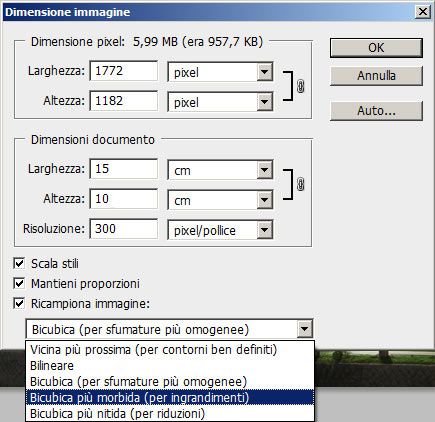Open the pixel/pollice resolution unit dropdown
Viewport: 435px width, 422px height.
[x=265, y=230]
